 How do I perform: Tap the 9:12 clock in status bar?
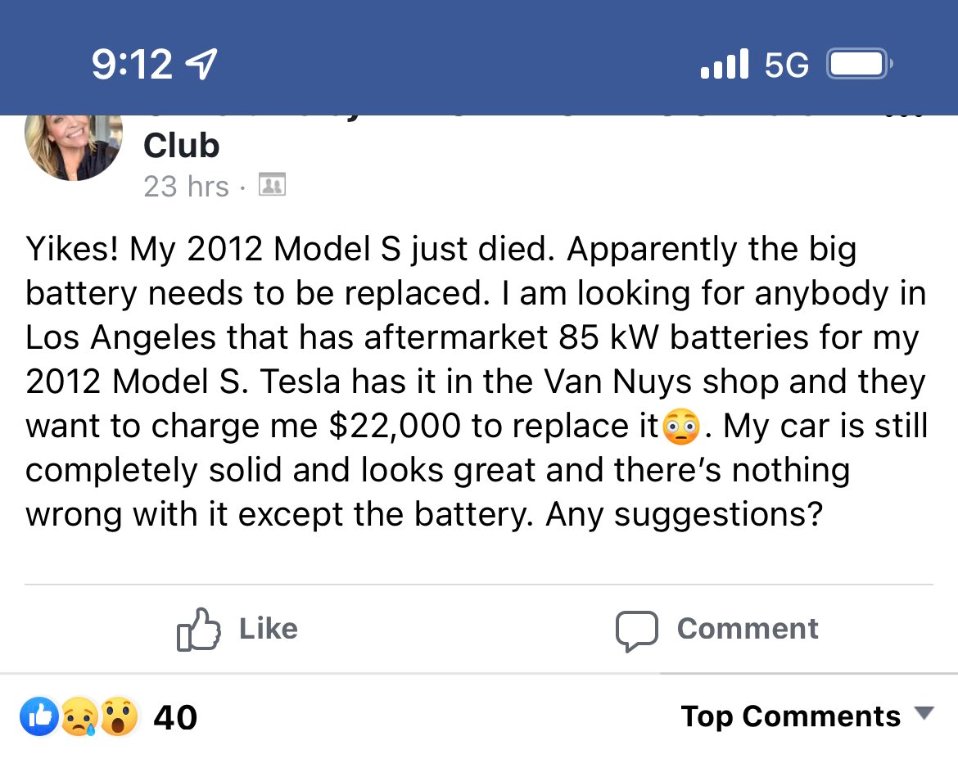coord(132,66)
